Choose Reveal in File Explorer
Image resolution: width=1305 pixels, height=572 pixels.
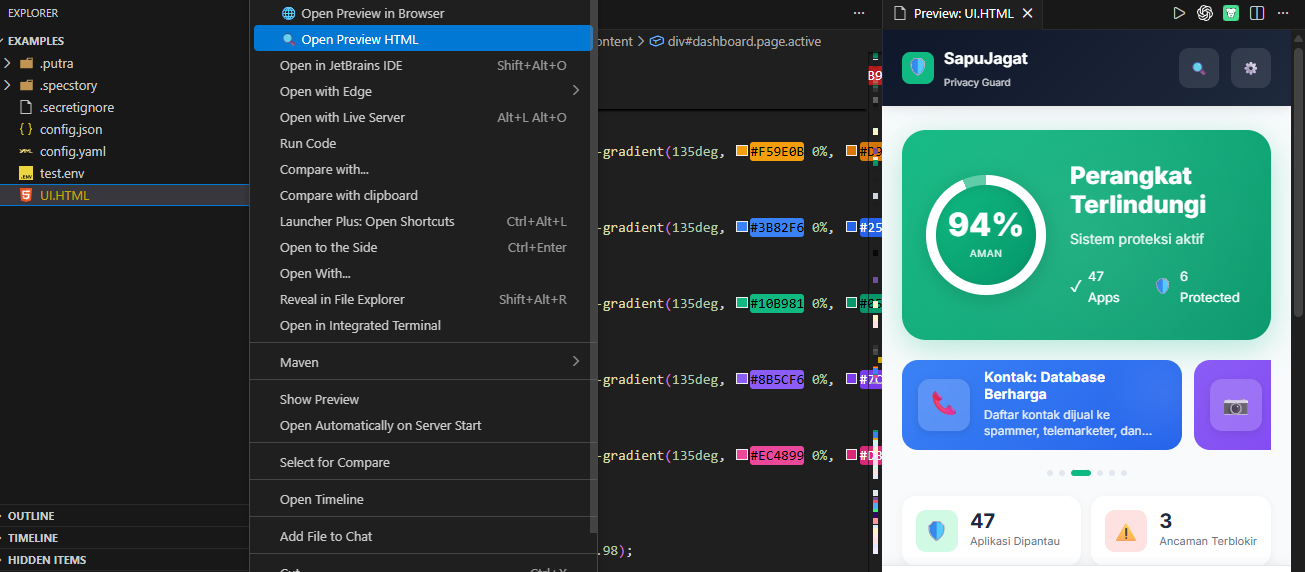[x=423, y=299]
